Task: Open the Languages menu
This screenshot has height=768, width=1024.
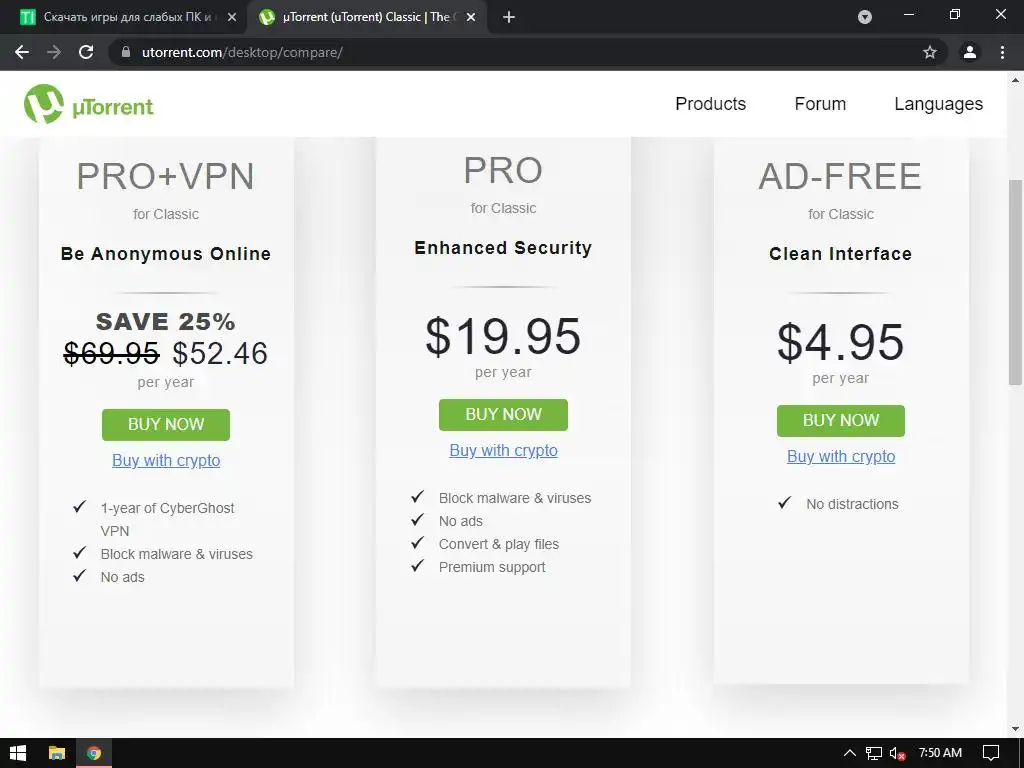Action: (938, 104)
